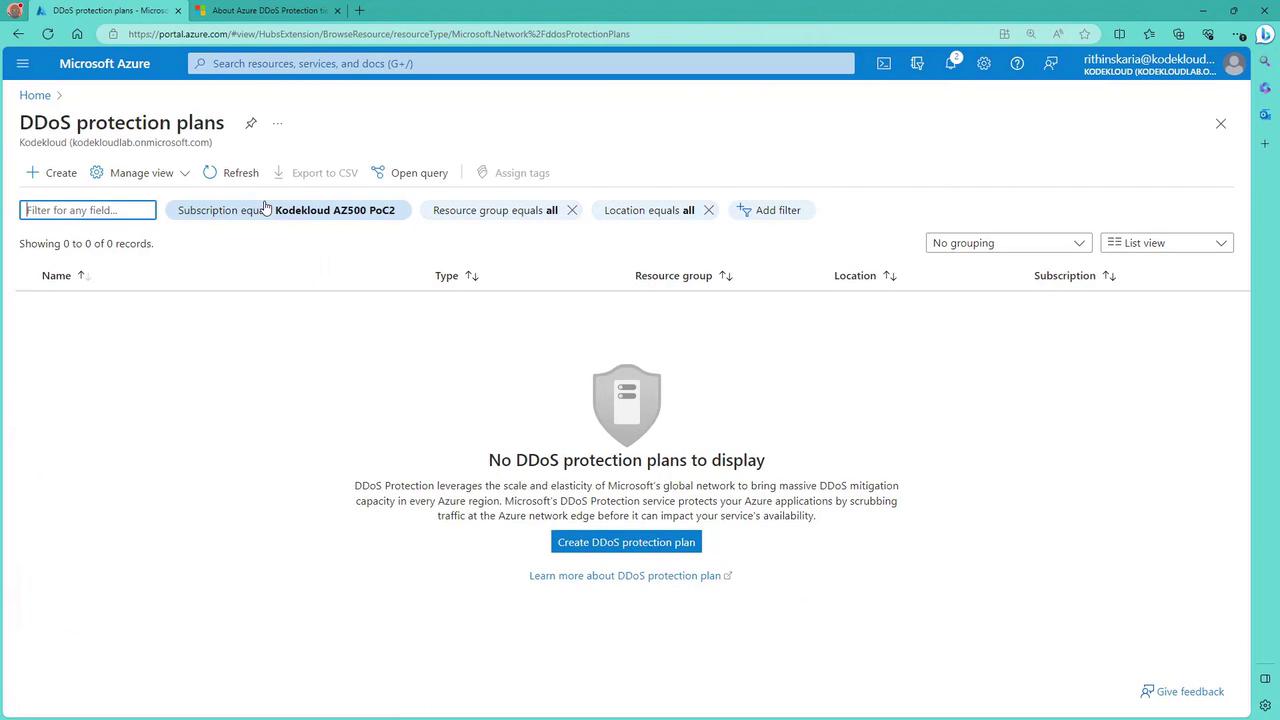Remove the Resource group equals all filter

[x=572, y=210]
